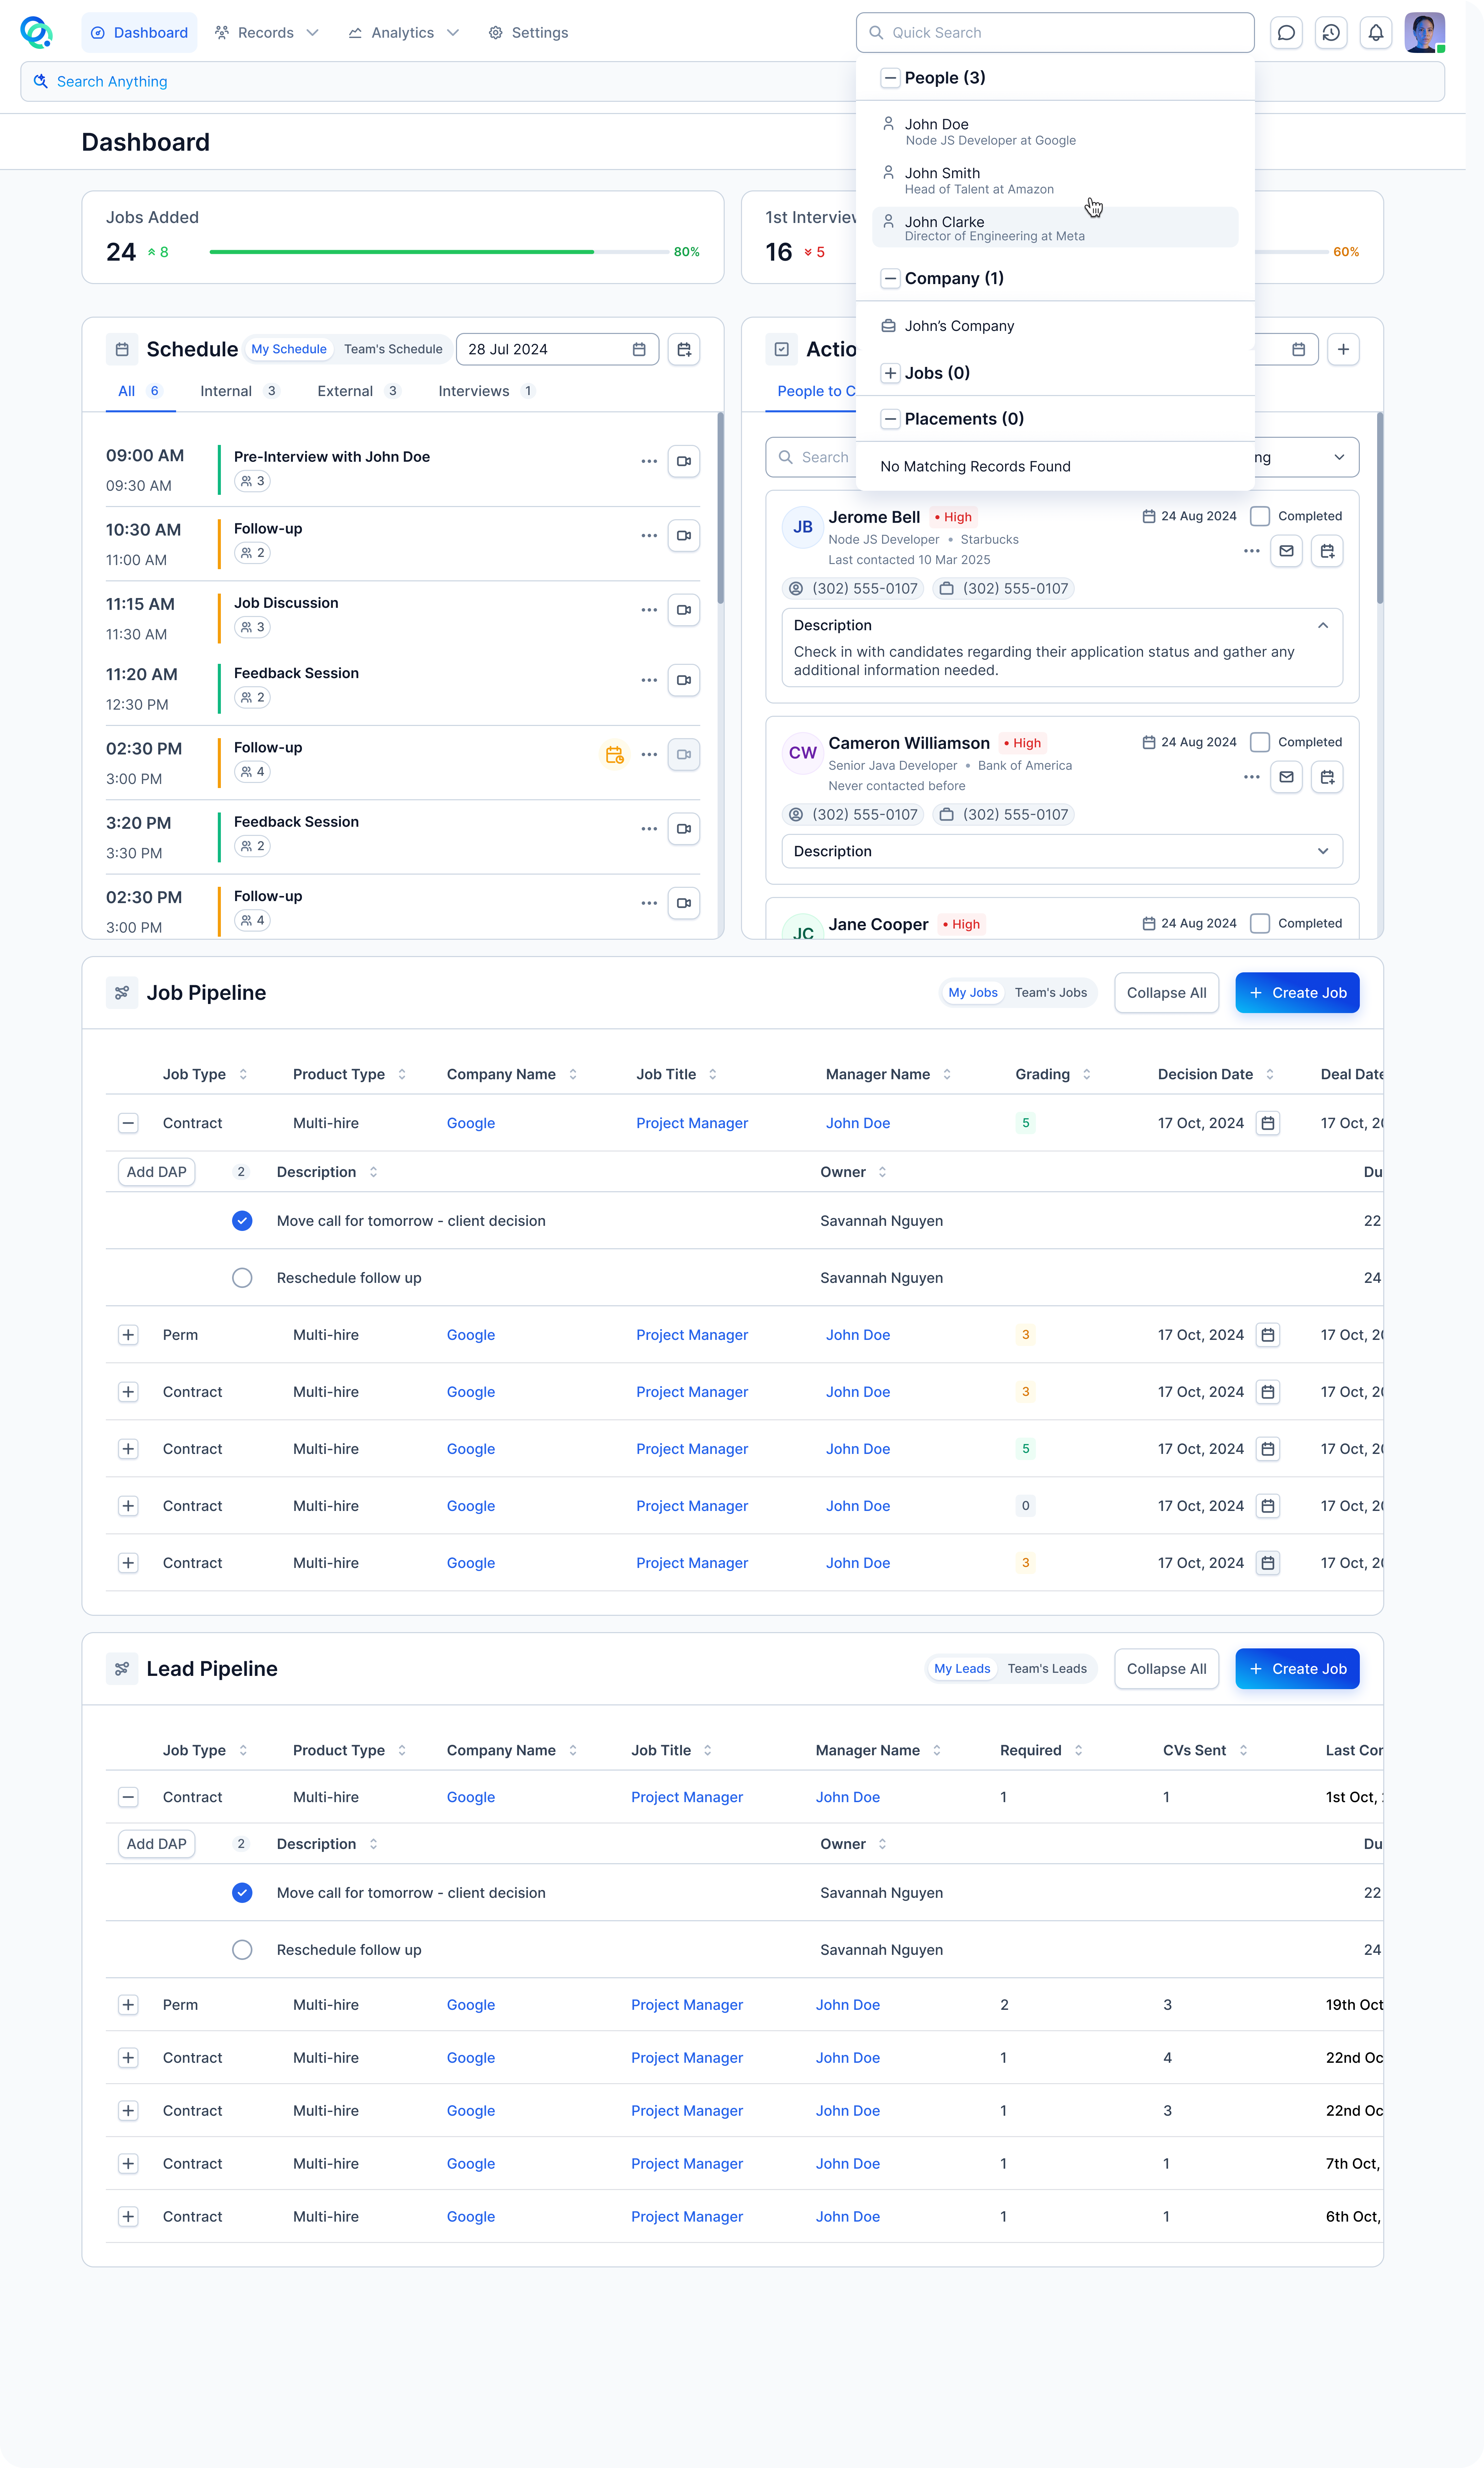The image size is (1484, 2468).
Task: Click email icon on Jerome Bell card
Action: click(x=1286, y=551)
